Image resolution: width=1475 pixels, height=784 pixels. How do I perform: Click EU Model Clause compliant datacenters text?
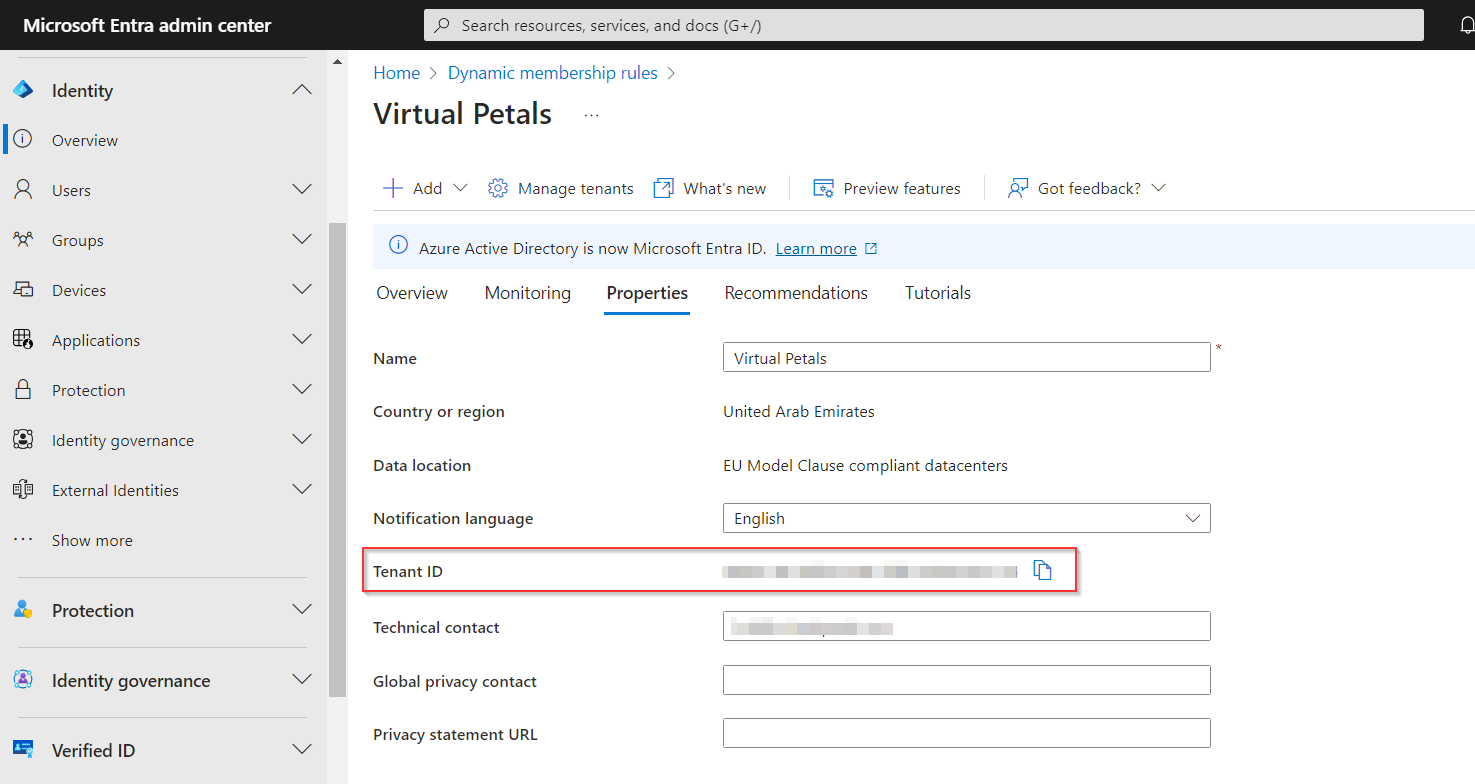[865, 465]
